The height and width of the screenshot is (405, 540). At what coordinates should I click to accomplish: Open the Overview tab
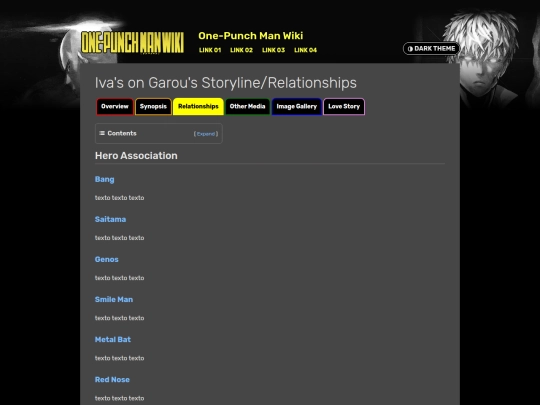[115, 106]
